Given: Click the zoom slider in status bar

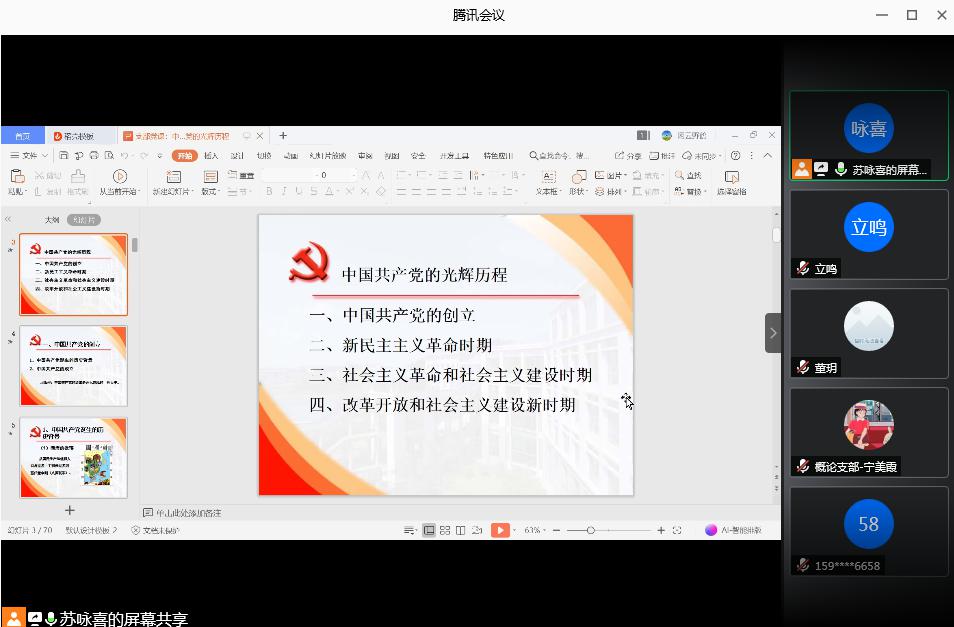Looking at the screenshot, I should [591, 530].
